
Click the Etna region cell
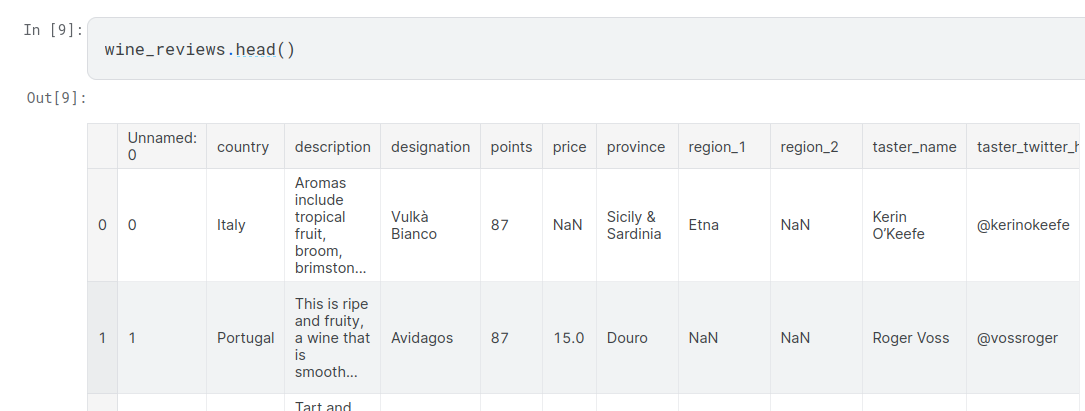[x=705, y=225]
